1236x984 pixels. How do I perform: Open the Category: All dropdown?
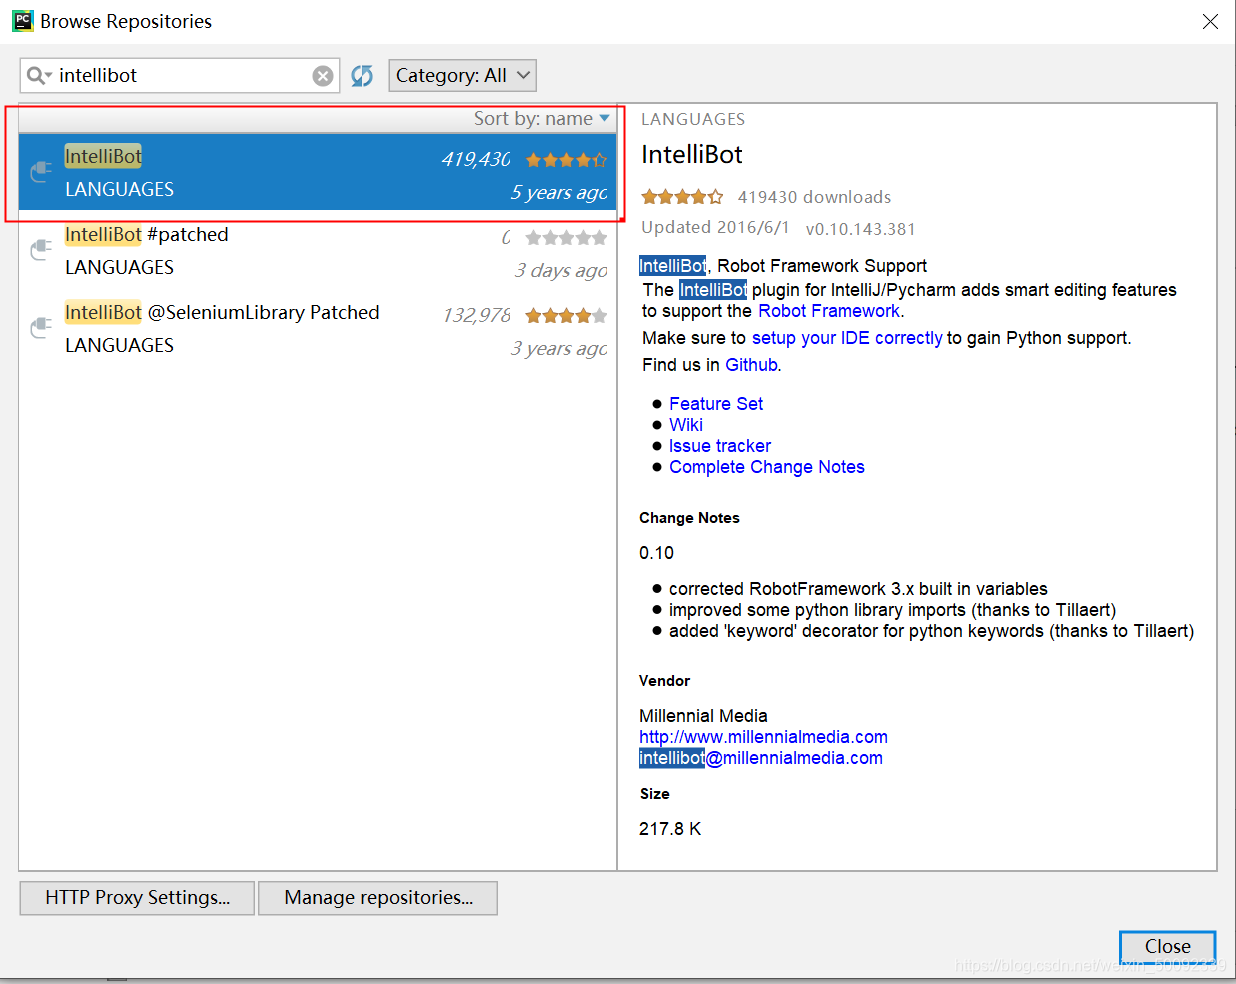click(x=463, y=76)
